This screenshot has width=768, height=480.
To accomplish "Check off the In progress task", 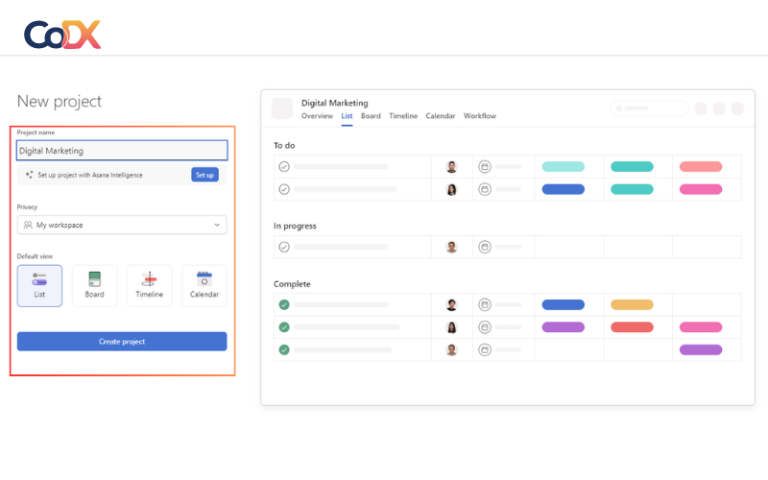I will [x=284, y=247].
